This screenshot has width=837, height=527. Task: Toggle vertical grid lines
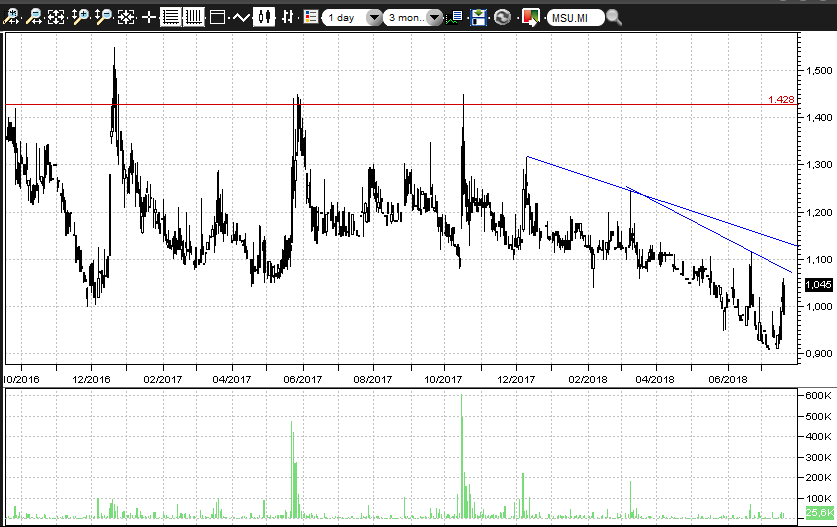[193, 17]
